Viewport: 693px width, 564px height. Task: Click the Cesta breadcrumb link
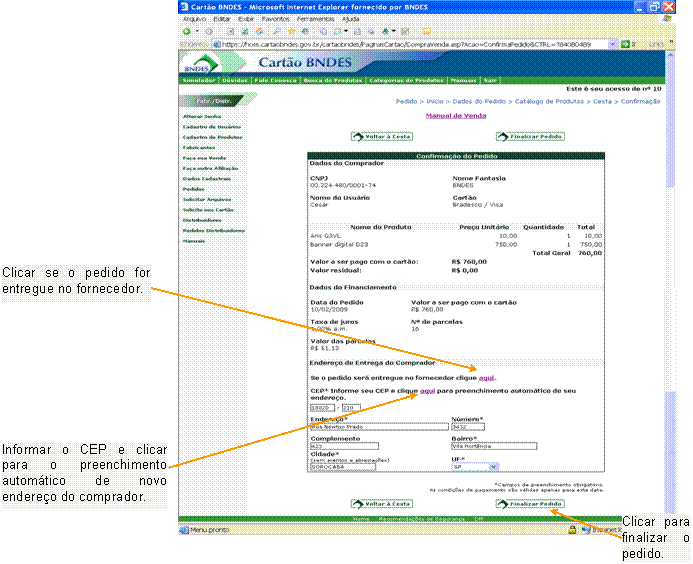tap(602, 102)
